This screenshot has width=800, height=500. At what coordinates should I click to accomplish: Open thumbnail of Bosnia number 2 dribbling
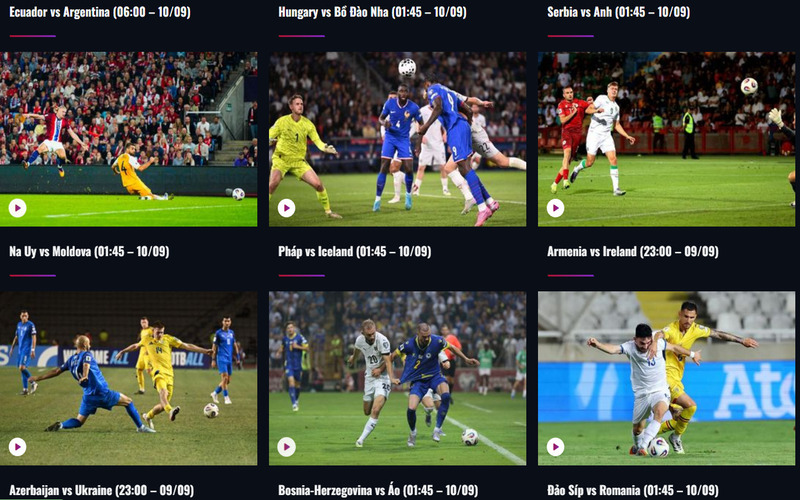coord(397,378)
